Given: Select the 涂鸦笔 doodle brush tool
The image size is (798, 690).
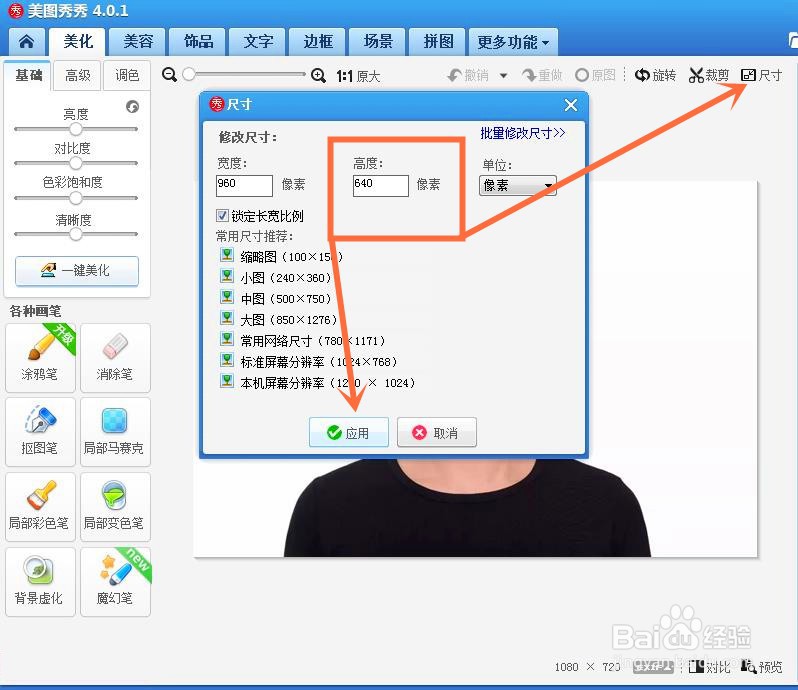Looking at the screenshot, I should (x=40, y=358).
